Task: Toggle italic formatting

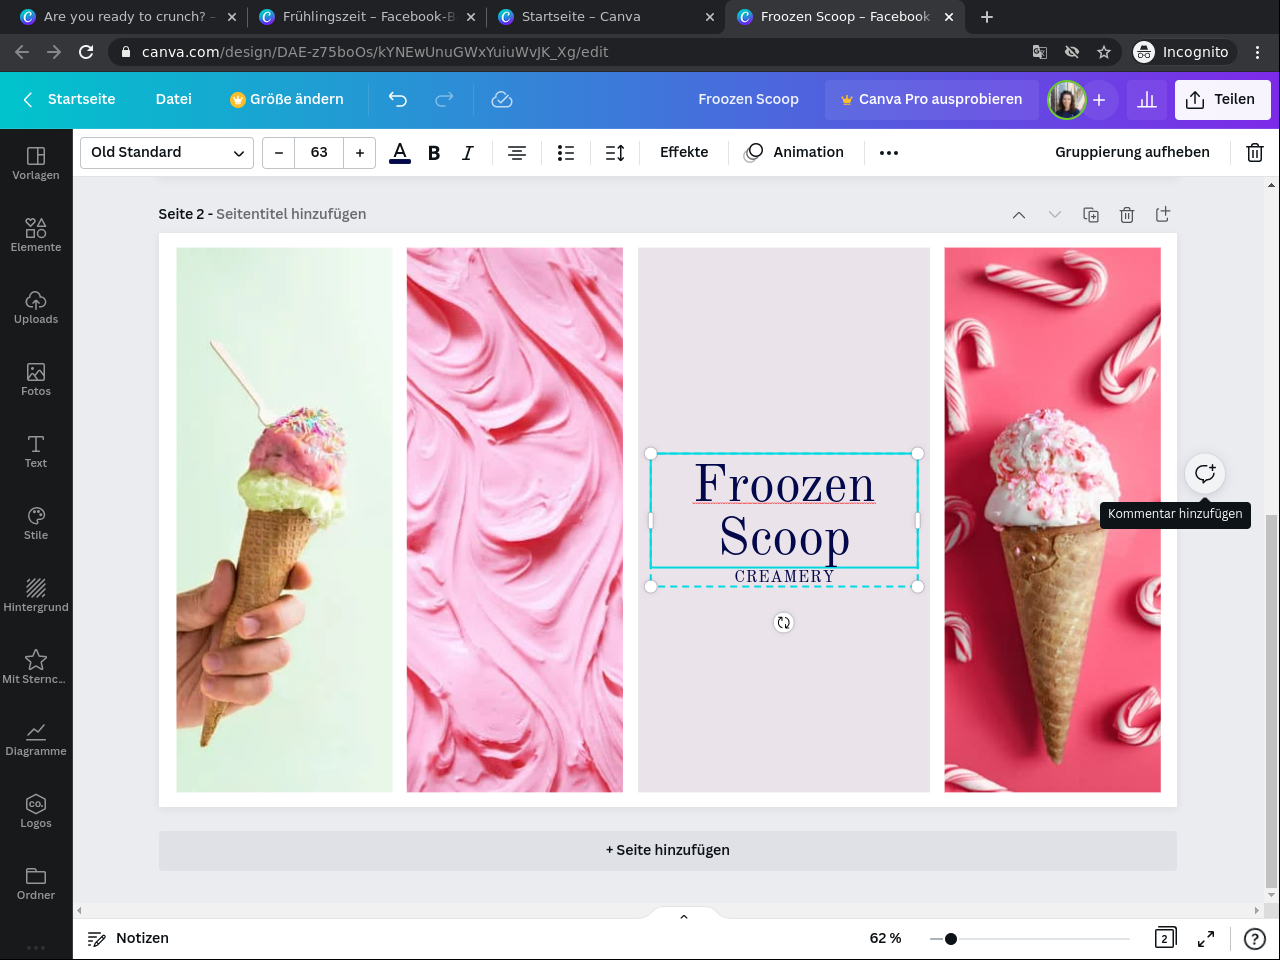Action: (467, 152)
